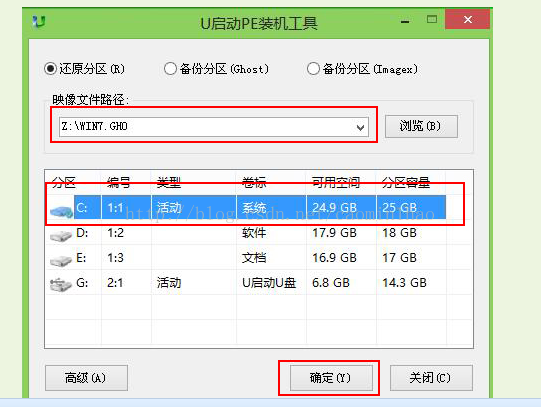This screenshot has height=407, width=541.
Task: Click the 卷标 column header
Action: 254,182
